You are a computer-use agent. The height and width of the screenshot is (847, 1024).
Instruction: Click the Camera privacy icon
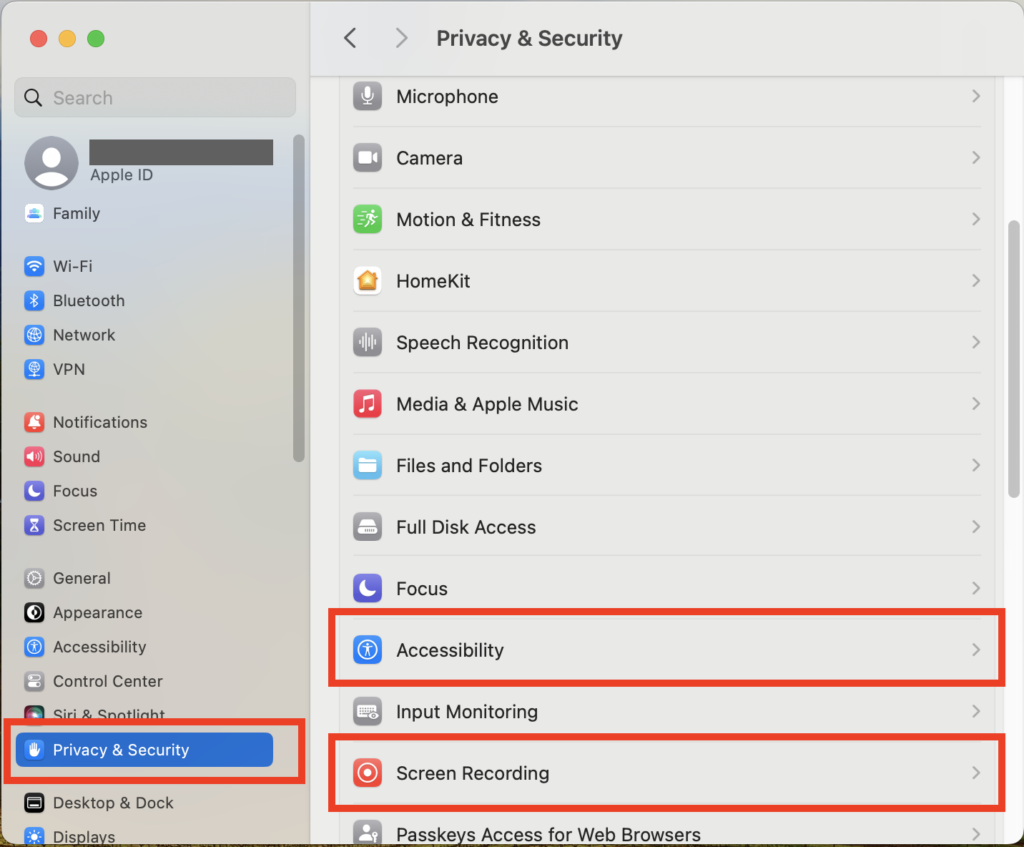368,158
